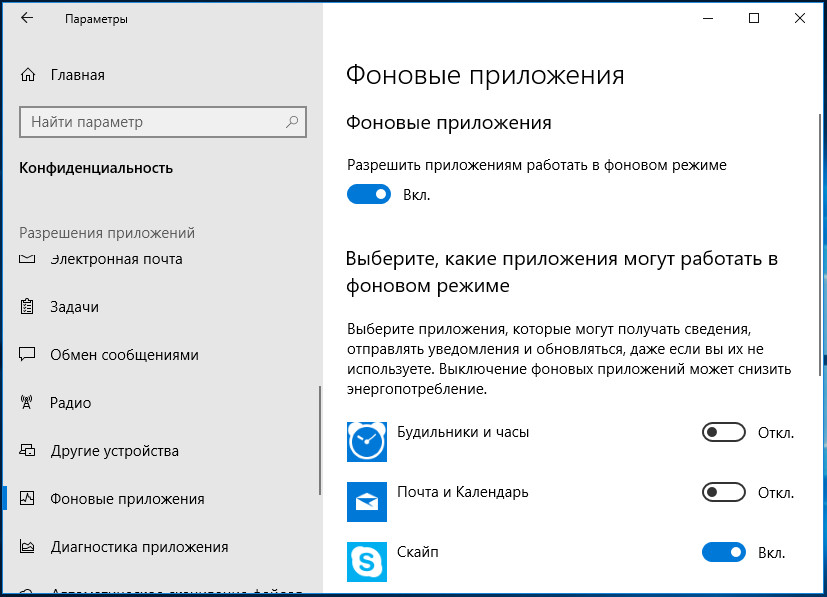Screen dimensions: 827x597
Task: Select the Радио antenna icon
Action: coord(26,402)
